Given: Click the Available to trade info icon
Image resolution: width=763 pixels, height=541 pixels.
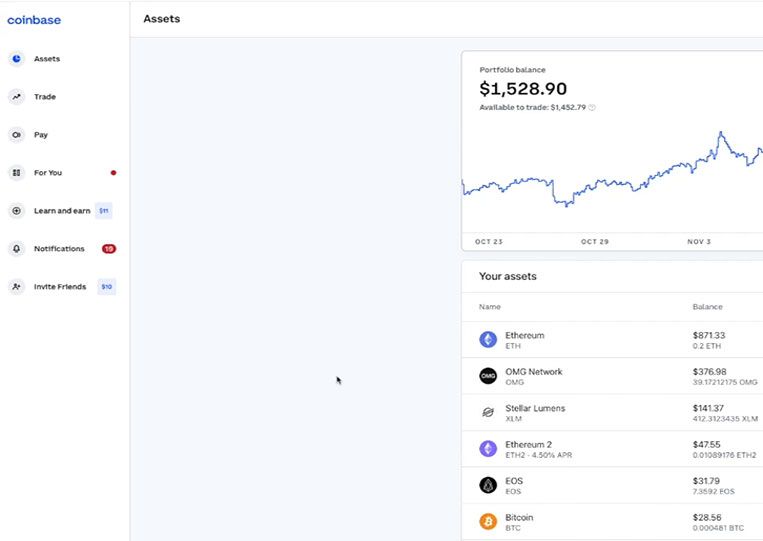Looking at the screenshot, I should click(592, 108).
